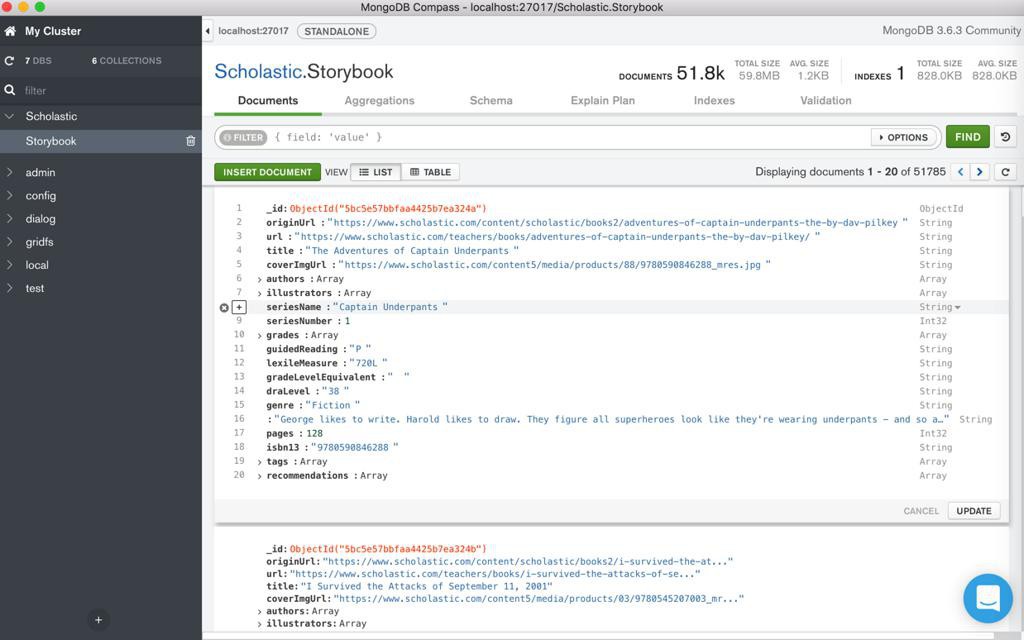Click the pages value 128
This screenshot has height=640, width=1024.
click(x=314, y=434)
